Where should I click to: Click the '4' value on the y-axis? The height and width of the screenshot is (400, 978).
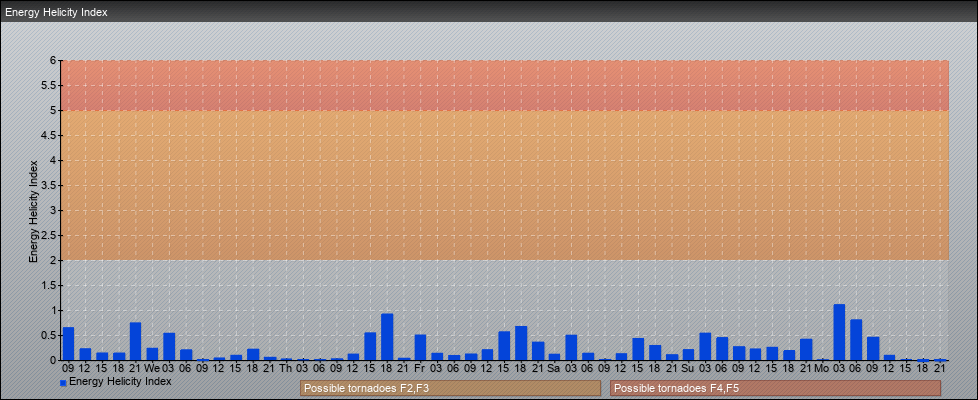54,160
